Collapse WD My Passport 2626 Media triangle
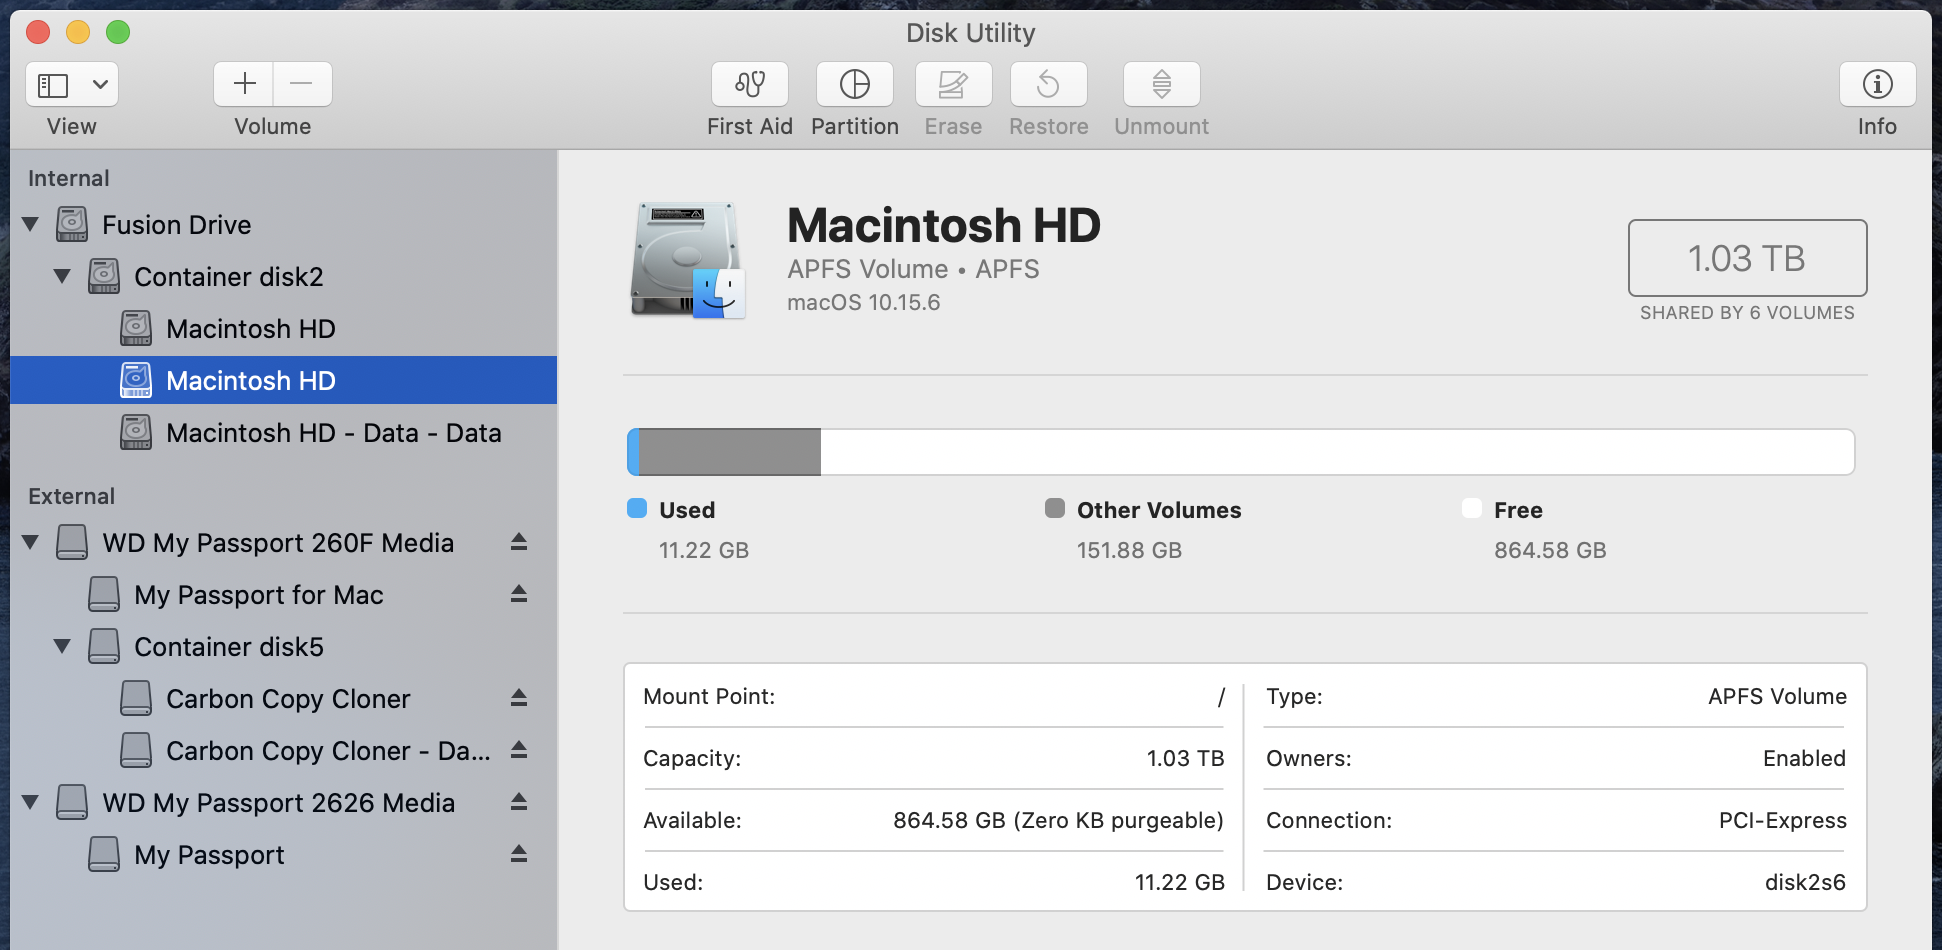The height and width of the screenshot is (950, 1942). click(31, 803)
